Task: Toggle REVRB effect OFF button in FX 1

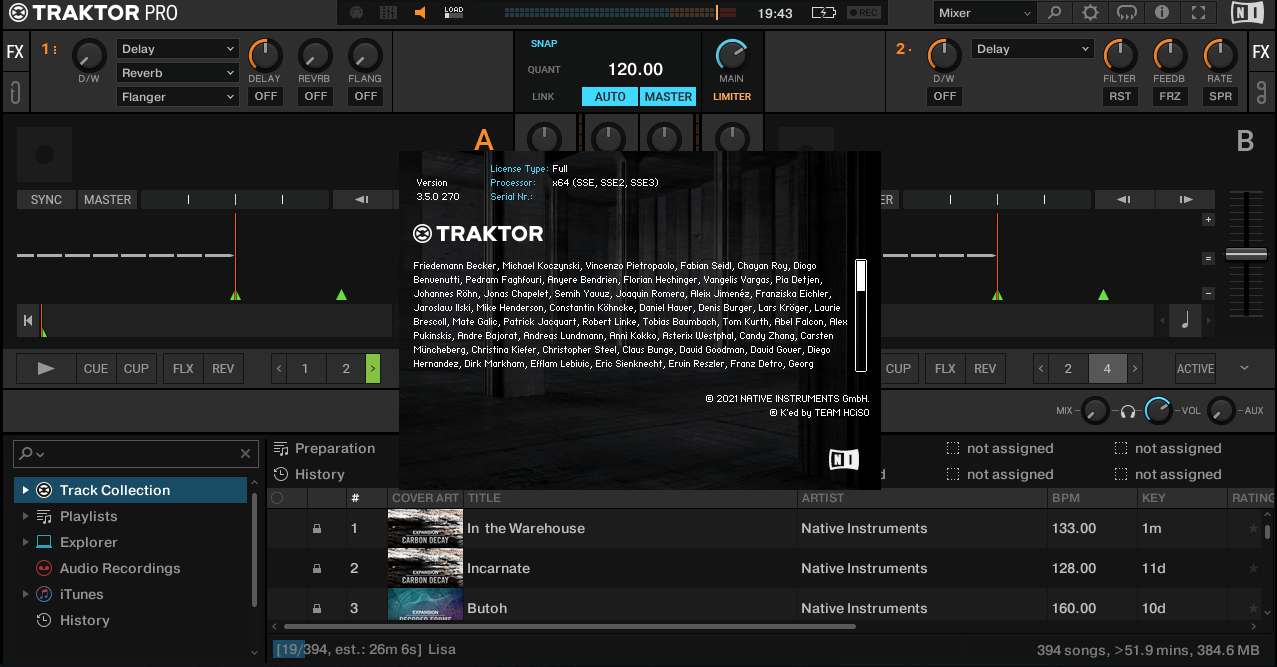Action: (x=316, y=96)
